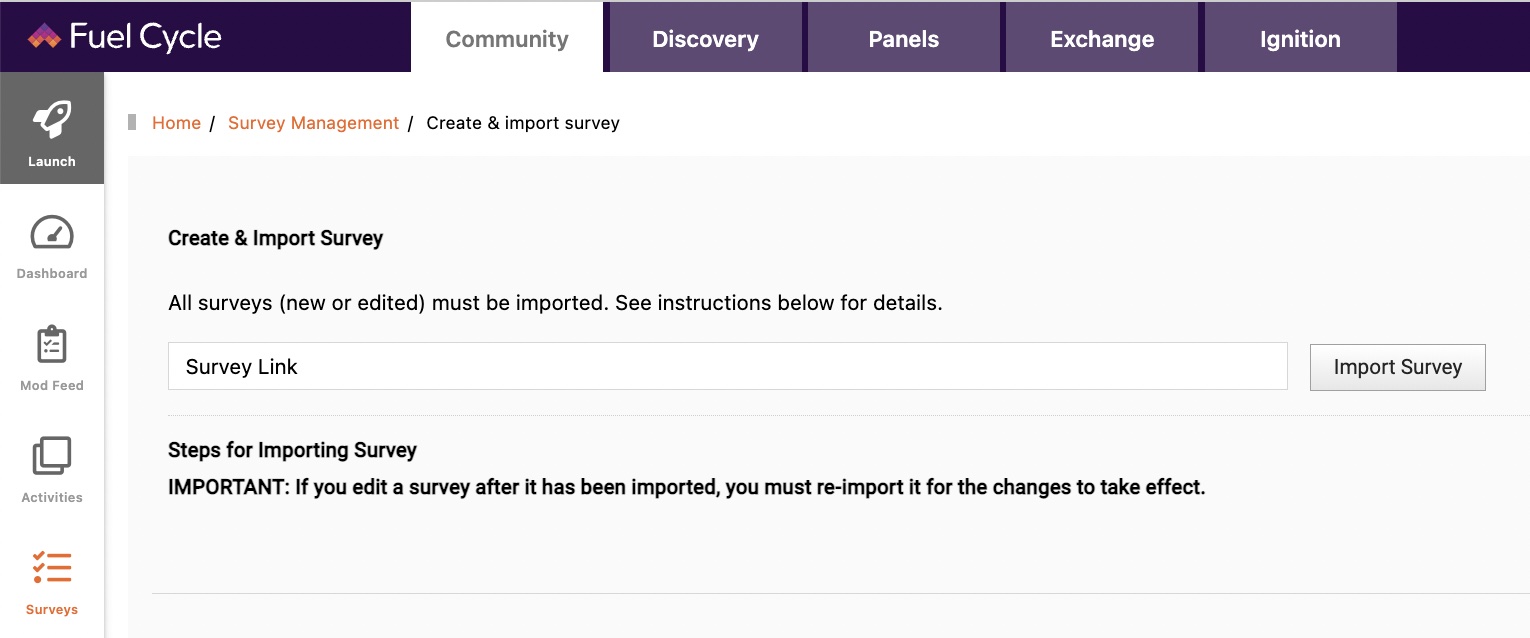Open the Mod Feed clipboard icon

[52, 345]
